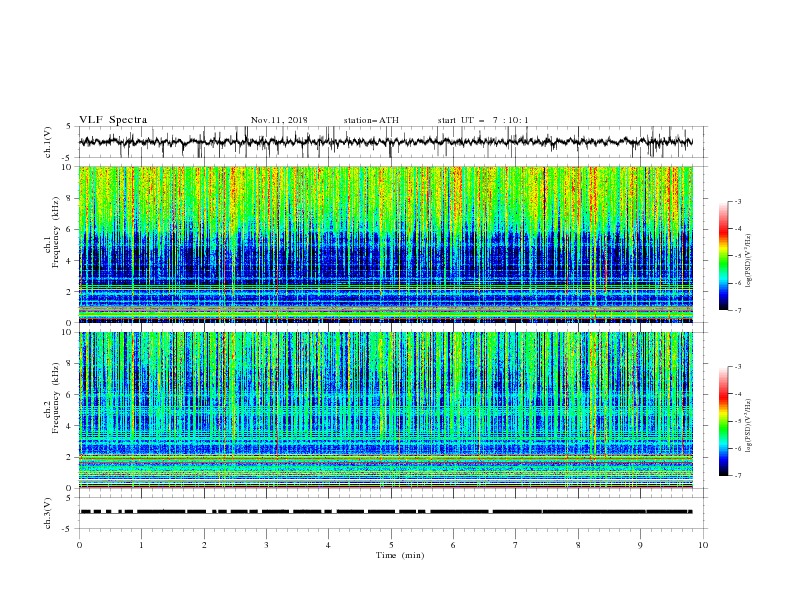Click time axis tick label "10"

[x=703, y=545]
